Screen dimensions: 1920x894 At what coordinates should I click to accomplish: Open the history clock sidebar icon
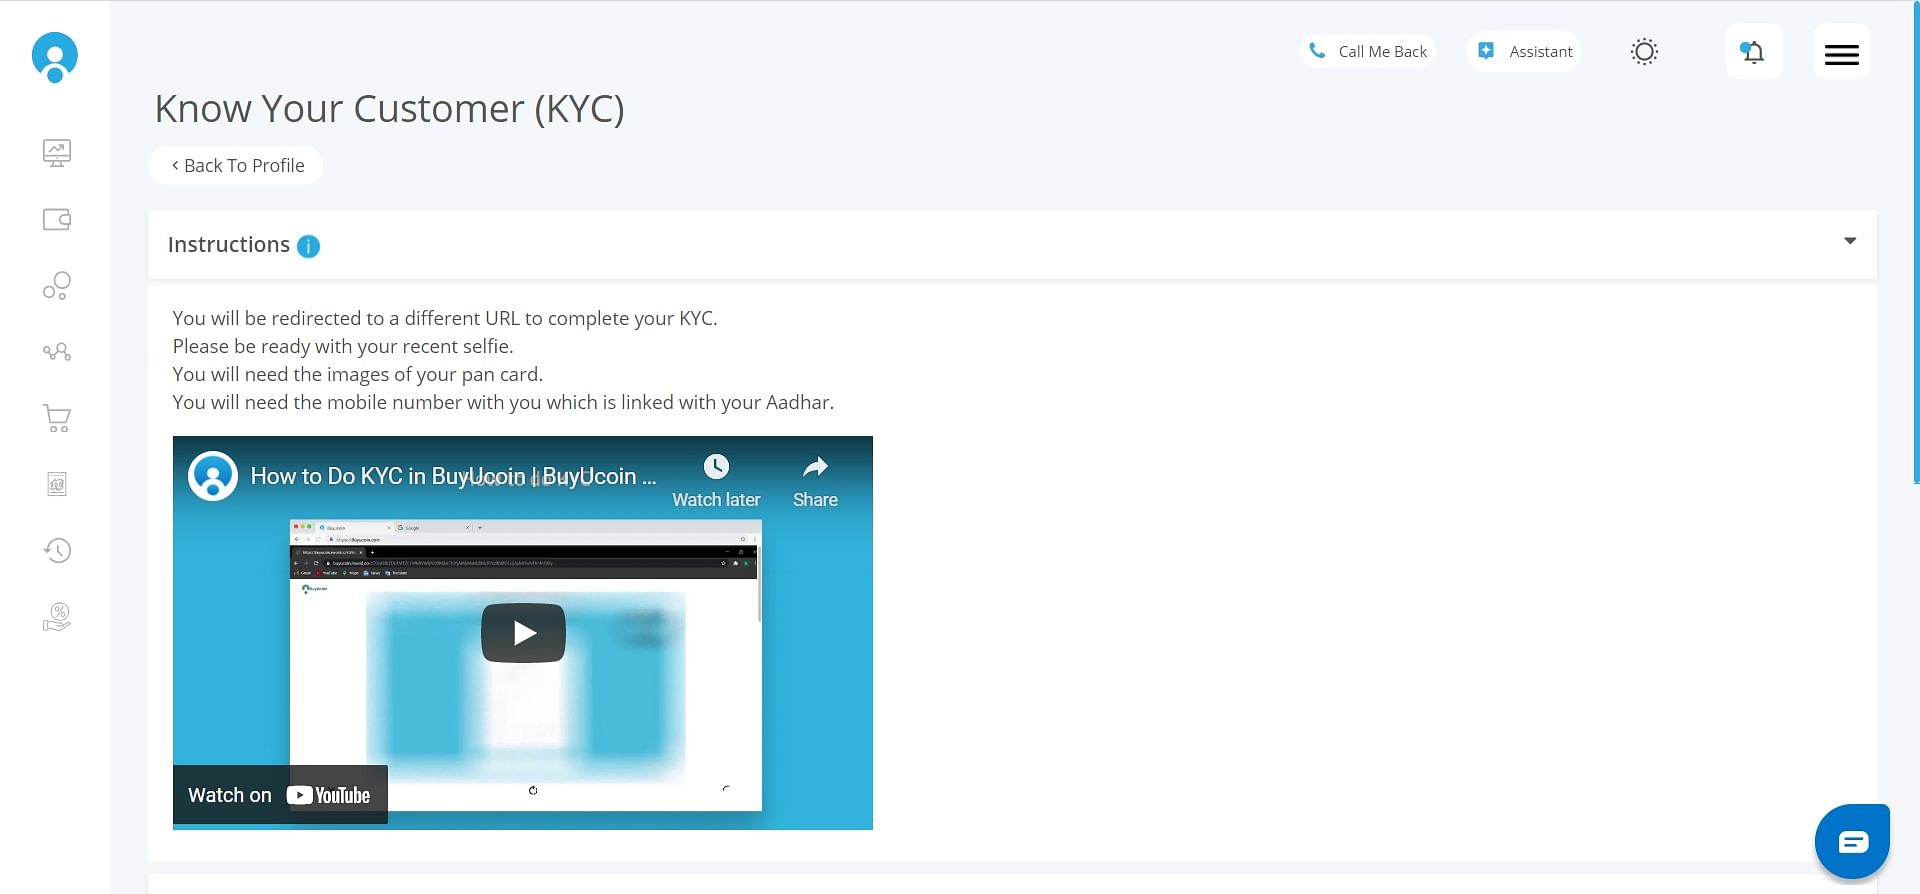pyautogui.click(x=57, y=550)
